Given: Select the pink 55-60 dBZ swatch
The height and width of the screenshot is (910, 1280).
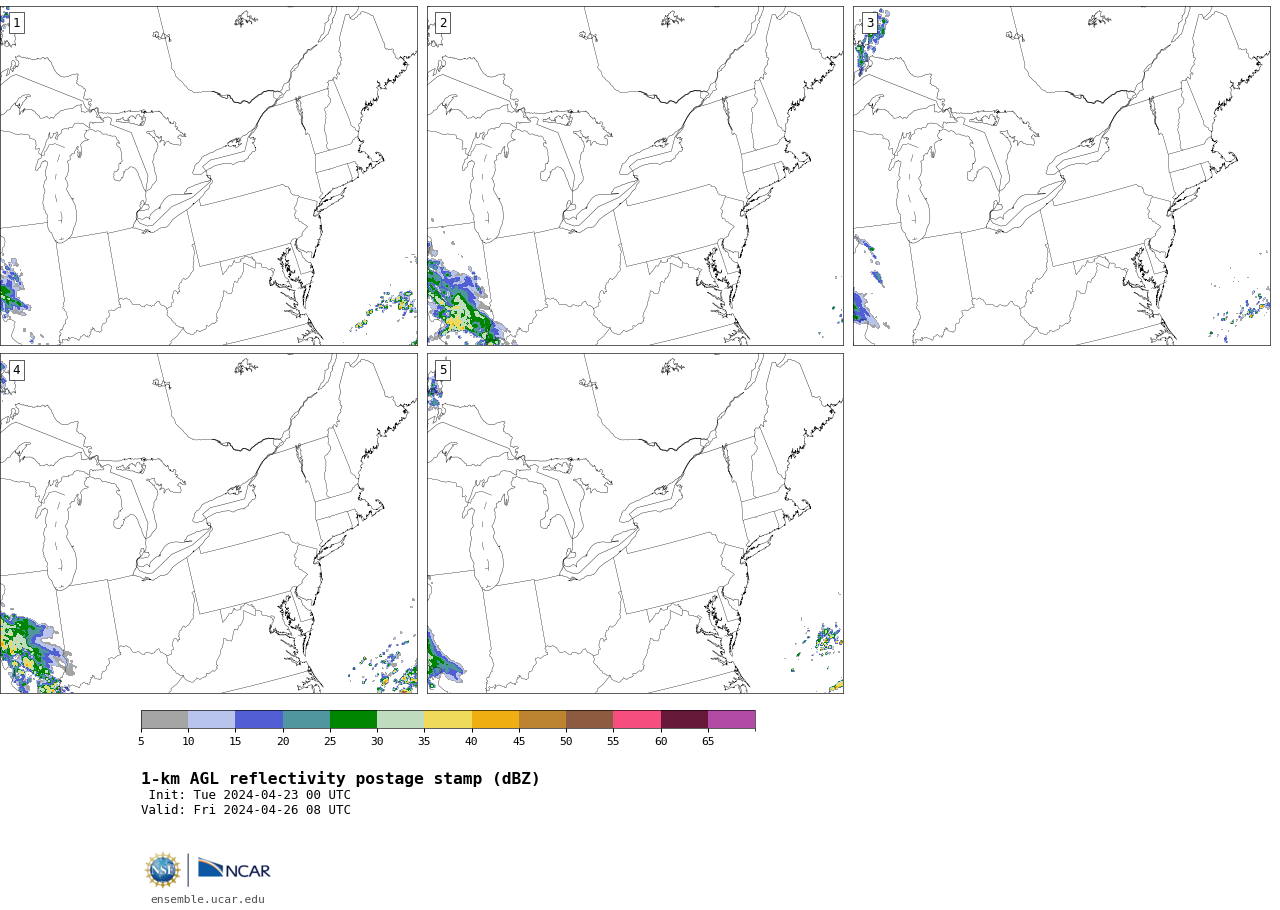Looking at the screenshot, I should click(x=637, y=720).
